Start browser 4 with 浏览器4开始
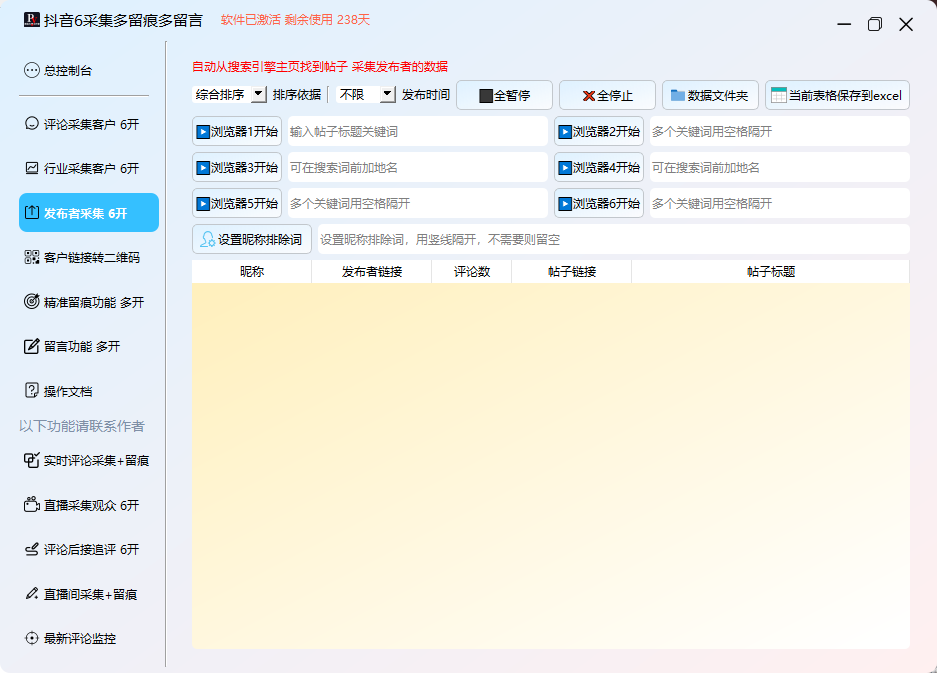 [599, 168]
